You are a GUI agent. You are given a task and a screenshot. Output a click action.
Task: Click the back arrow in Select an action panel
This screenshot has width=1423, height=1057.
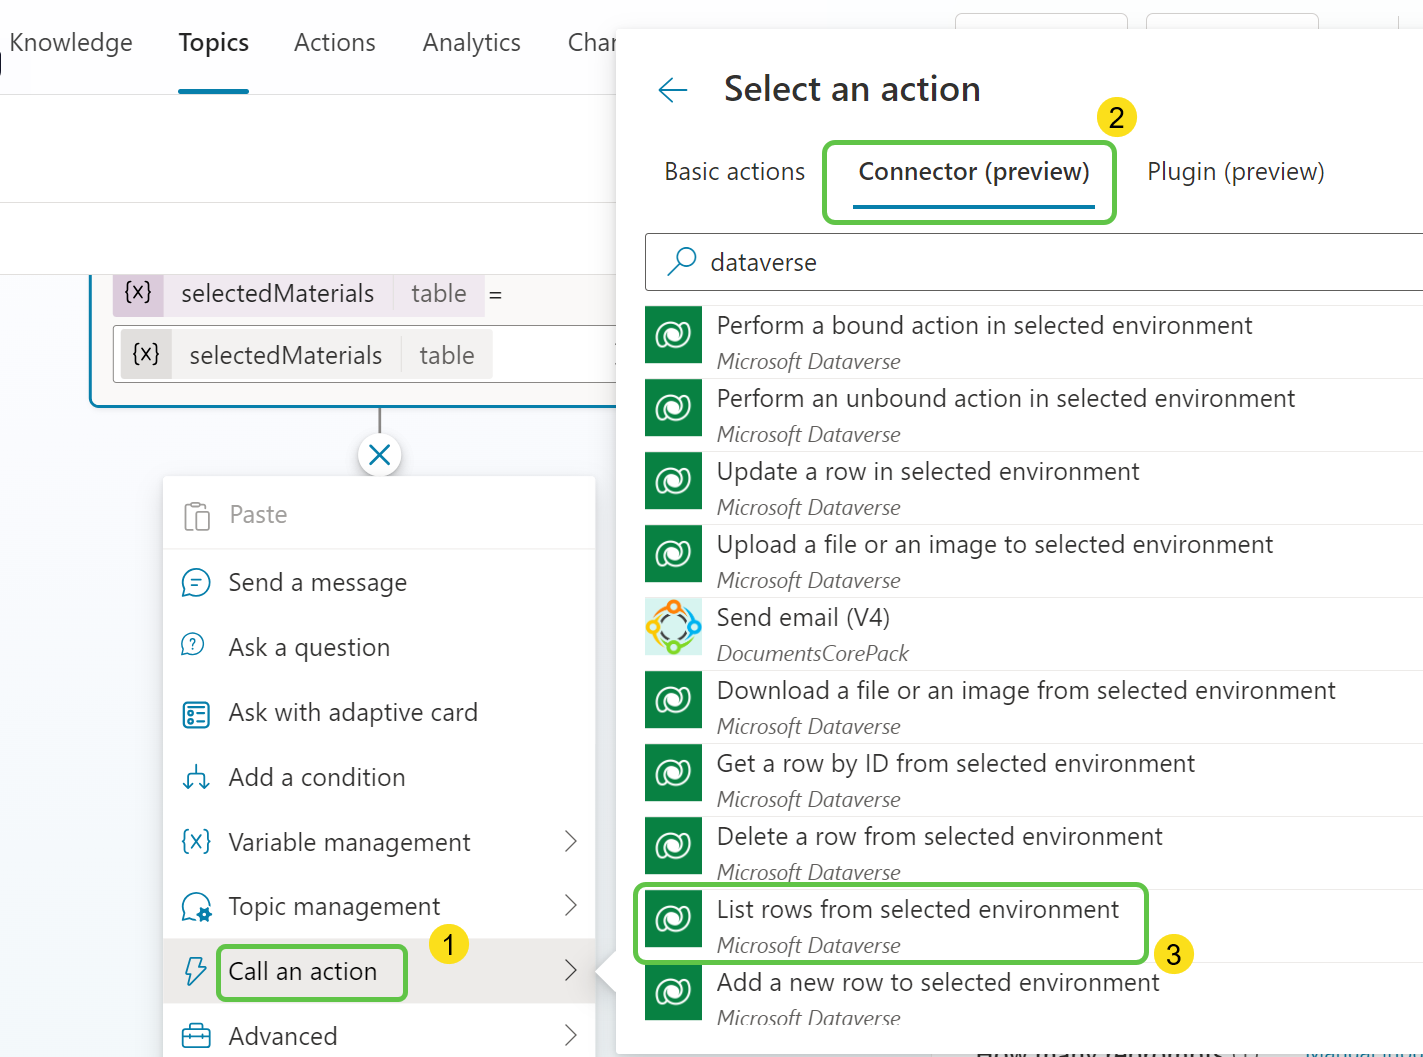[x=673, y=90]
